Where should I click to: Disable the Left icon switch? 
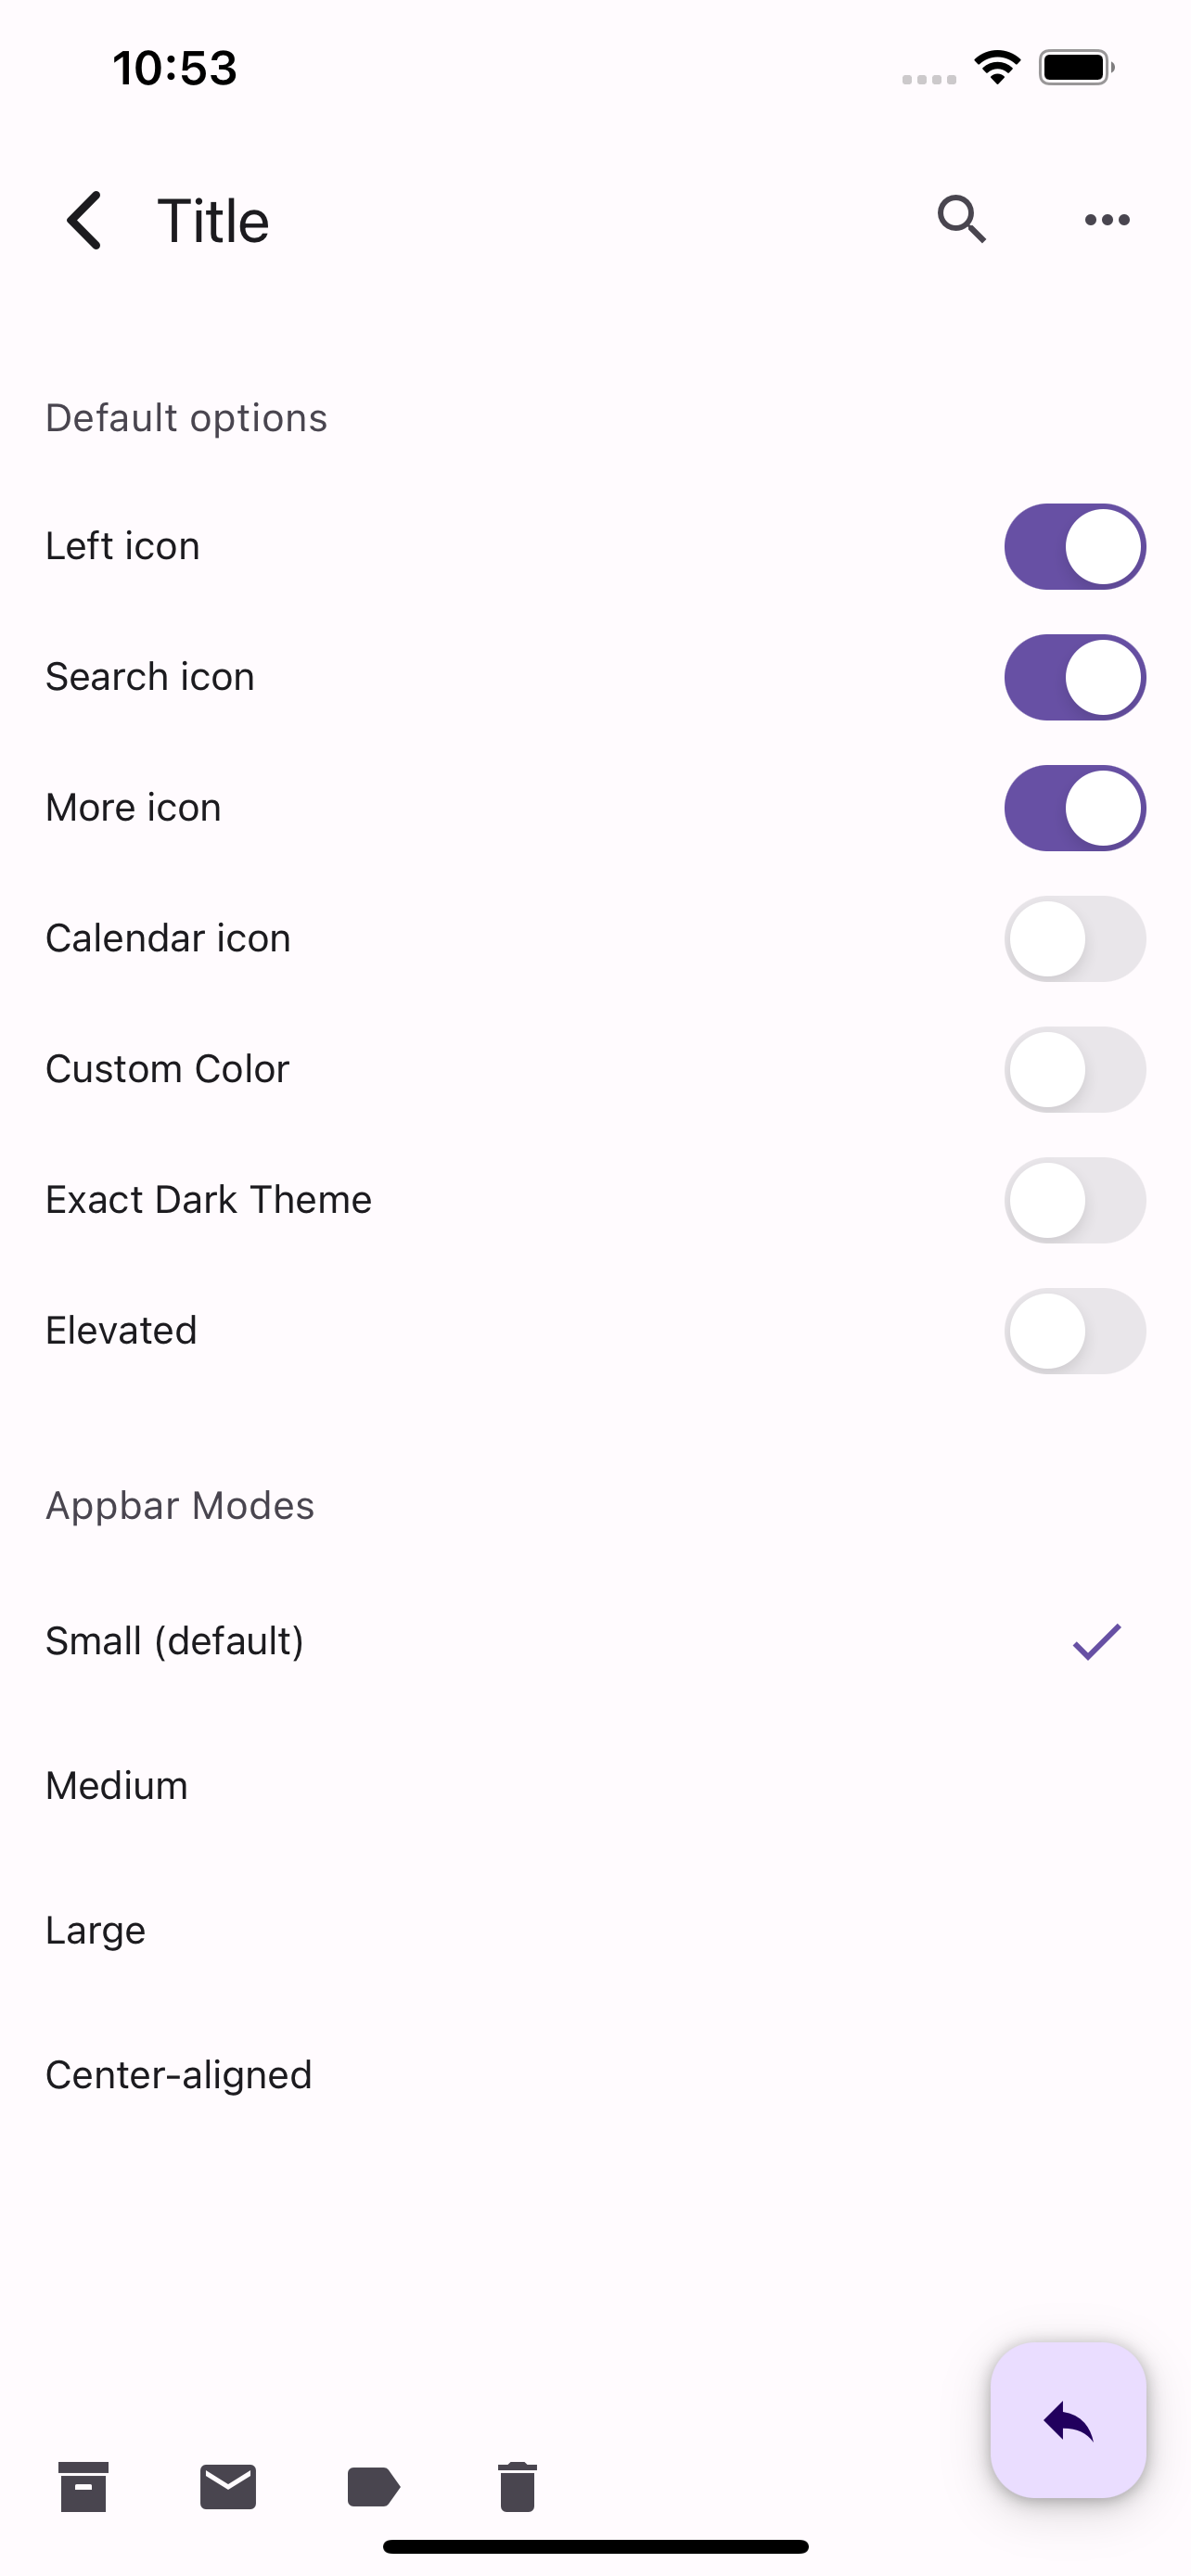(1075, 547)
